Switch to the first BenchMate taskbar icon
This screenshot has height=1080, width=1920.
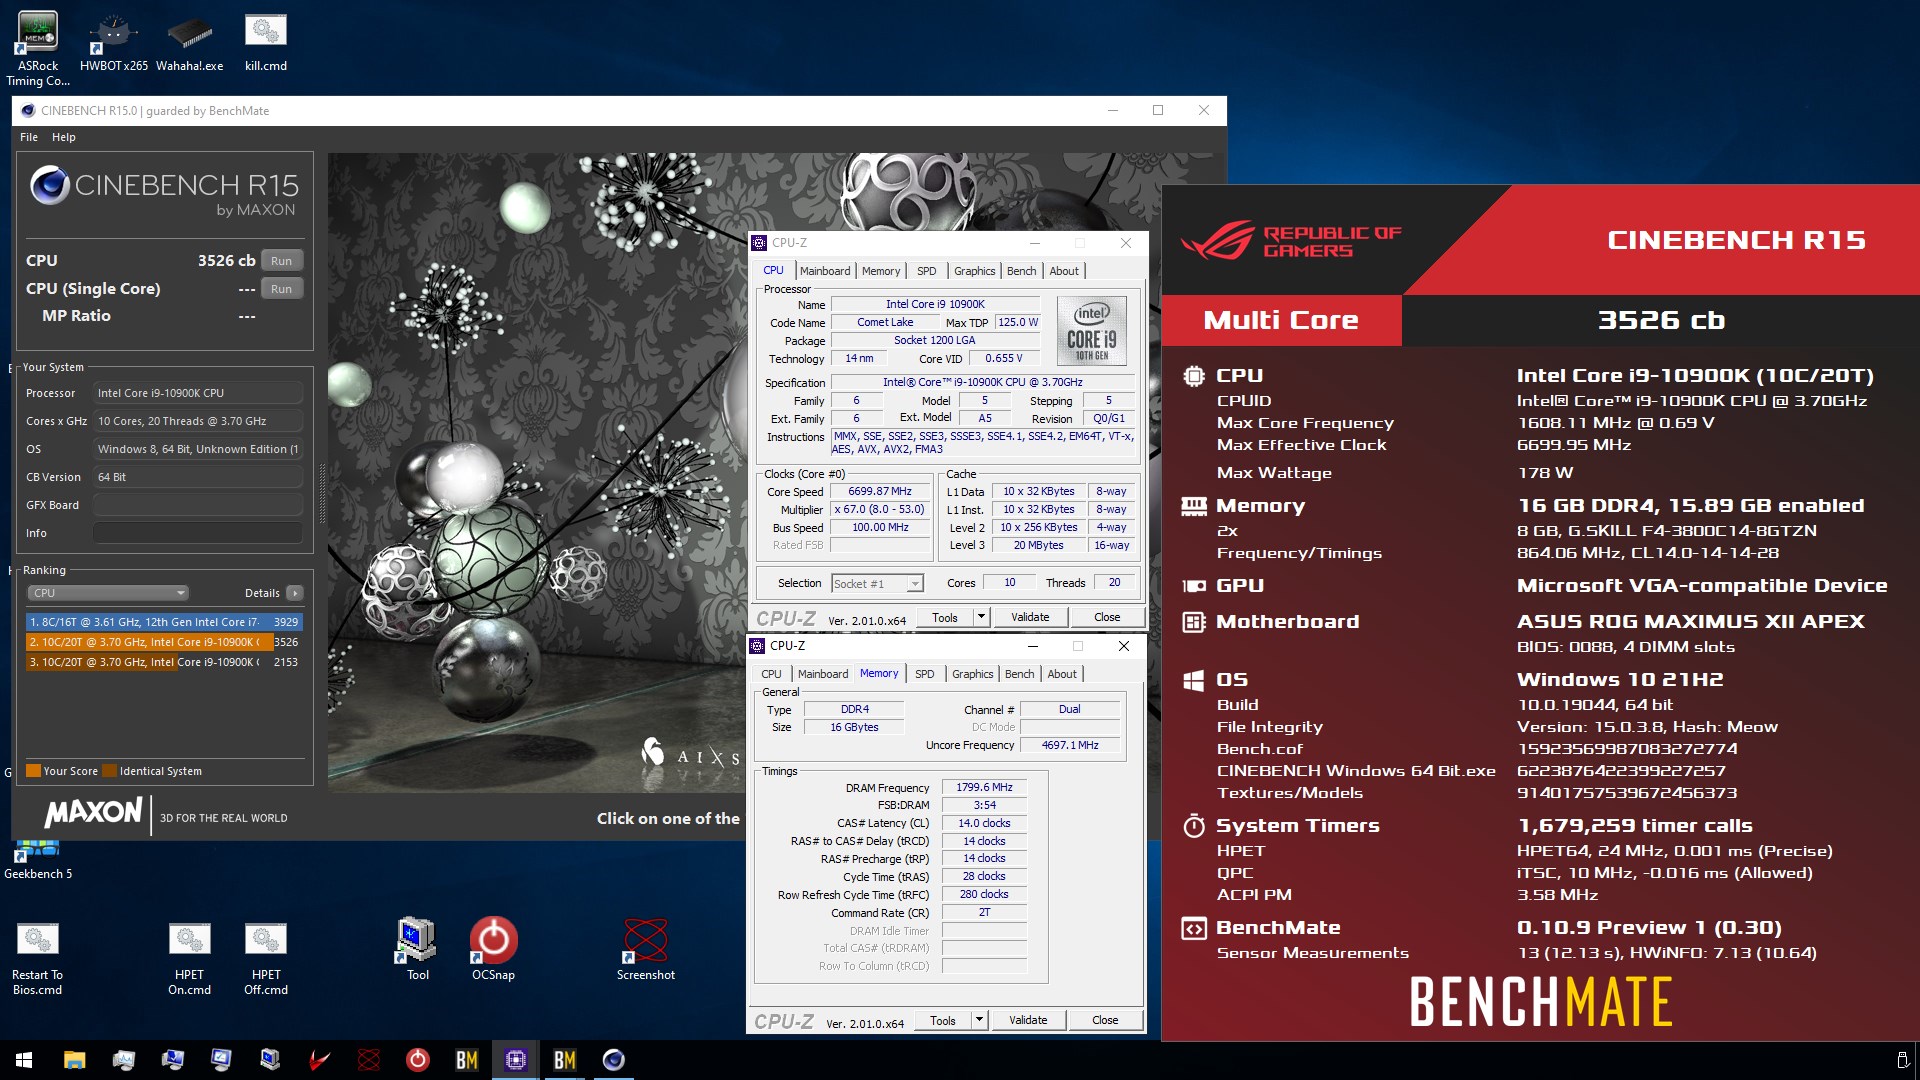tap(467, 1060)
